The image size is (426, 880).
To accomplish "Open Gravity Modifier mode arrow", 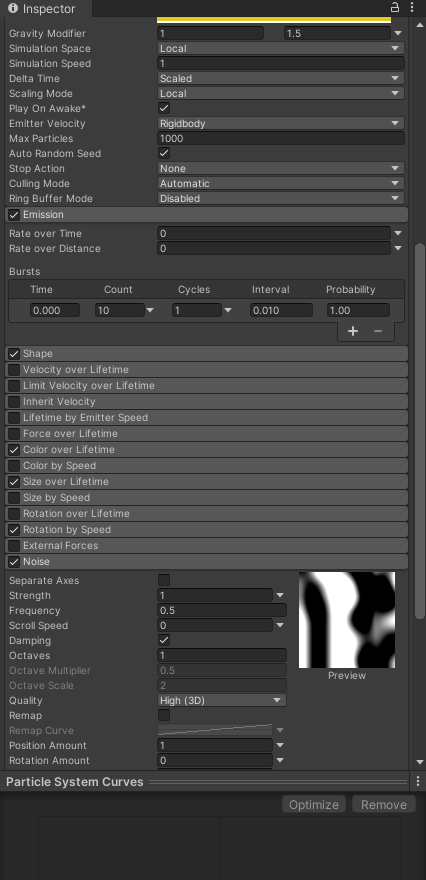I will pos(398,34).
